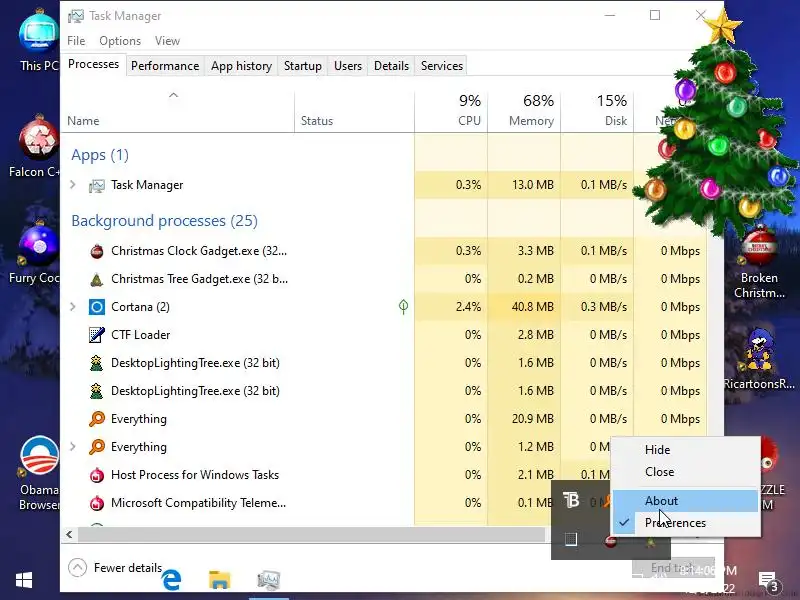Collapse view with Fewer details chevron
Screen dimensions: 800x600
click(77, 567)
